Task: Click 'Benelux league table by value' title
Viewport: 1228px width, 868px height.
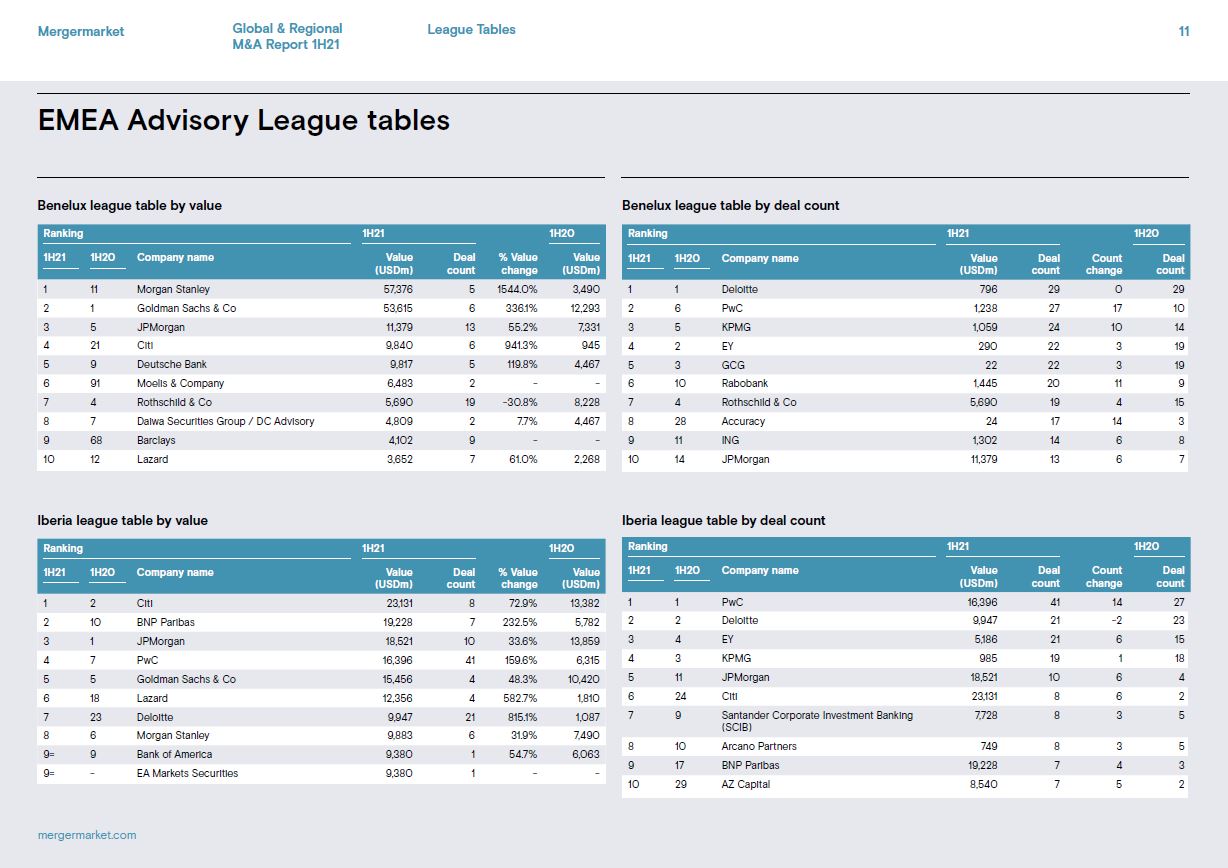Action: 129,205
